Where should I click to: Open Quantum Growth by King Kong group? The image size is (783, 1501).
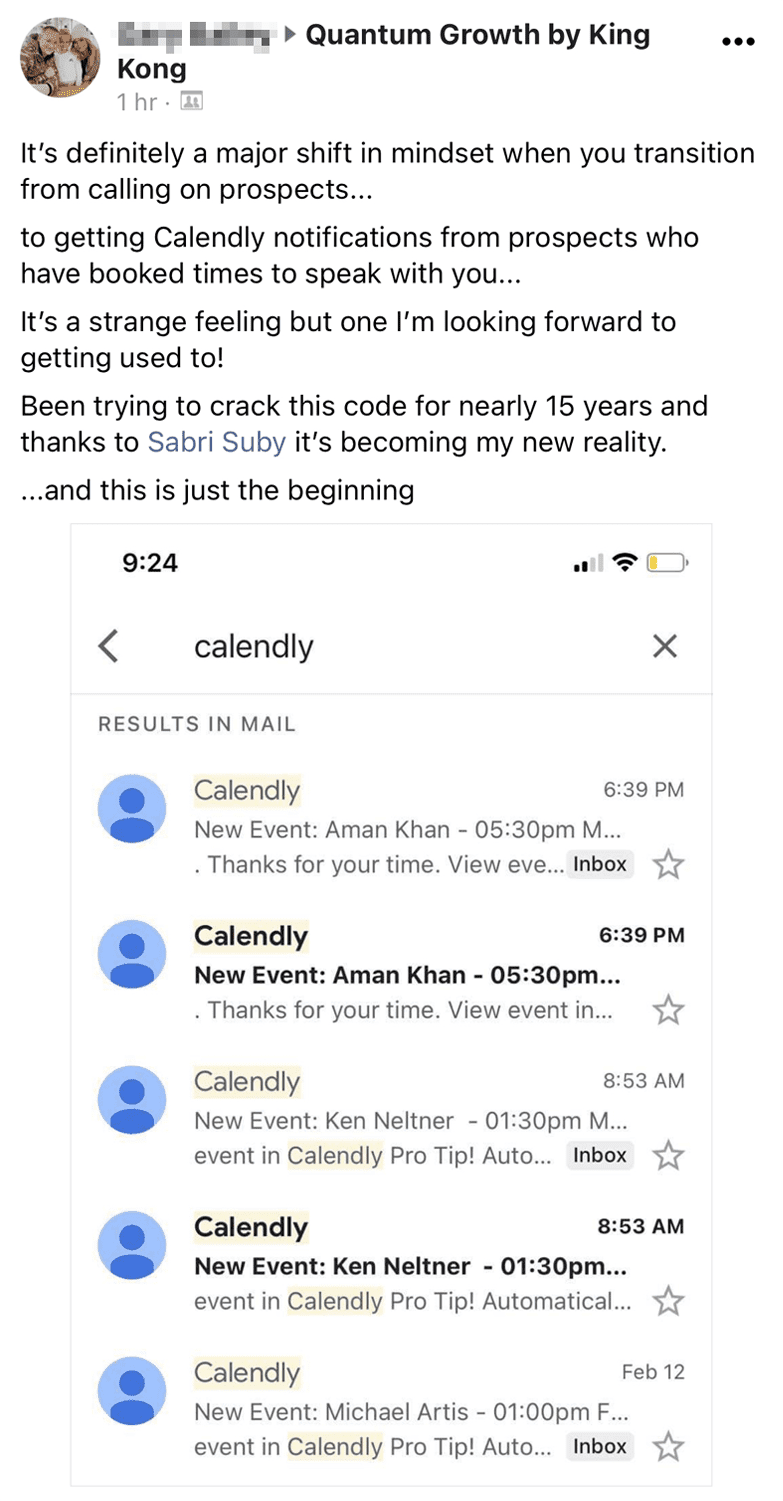click(384, 52)
